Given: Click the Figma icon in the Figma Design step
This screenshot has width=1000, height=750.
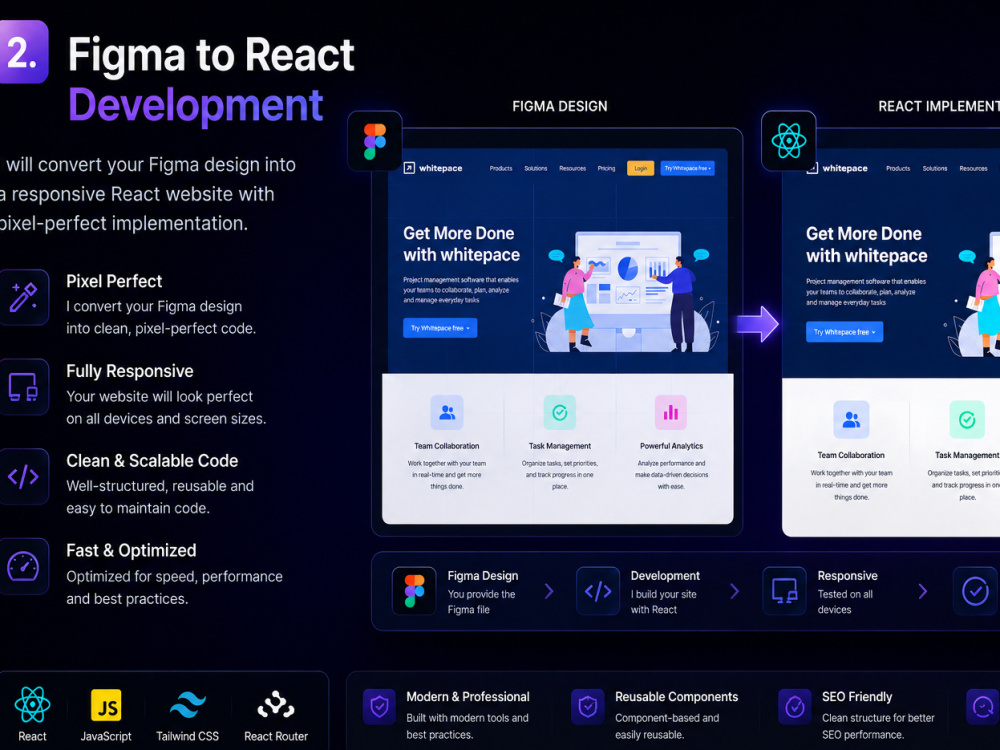Looking at the screenshot, I should (x=415, y=591).
